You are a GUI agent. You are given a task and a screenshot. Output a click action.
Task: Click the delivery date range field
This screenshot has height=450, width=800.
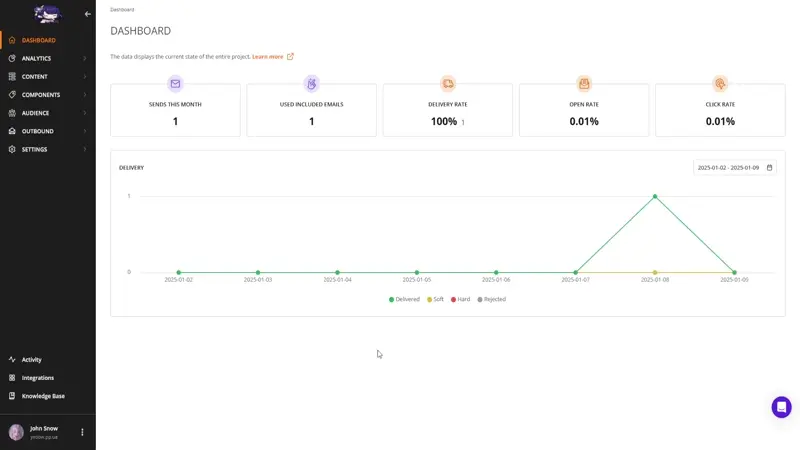[x=727, y=168]
